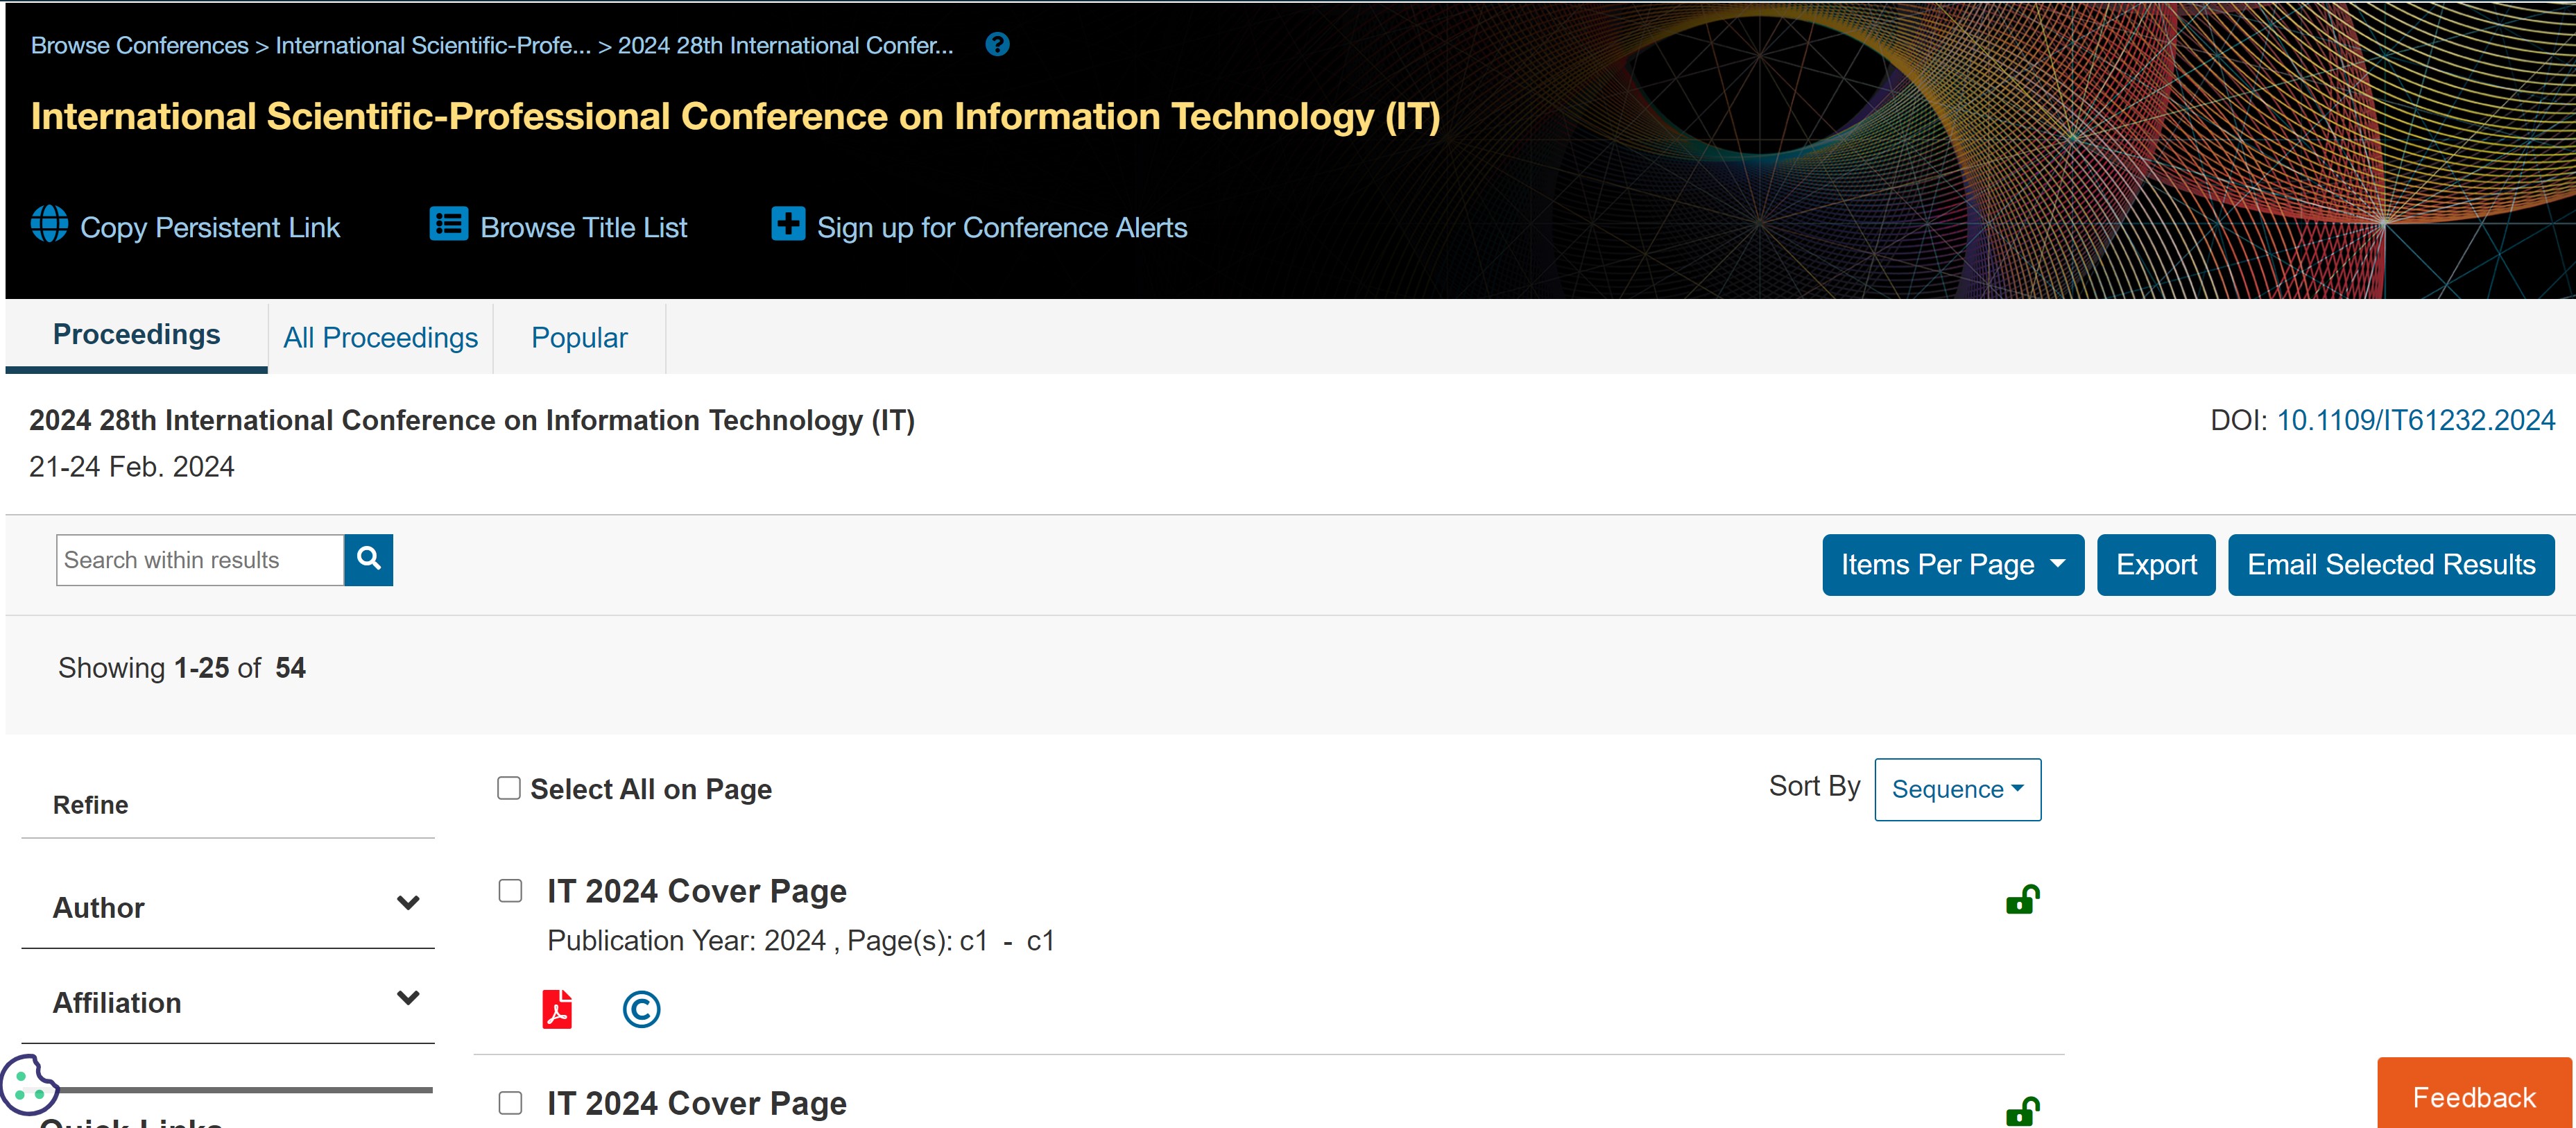
Task: Switch to the All Proceedings tab
Action: coord(380,338)
